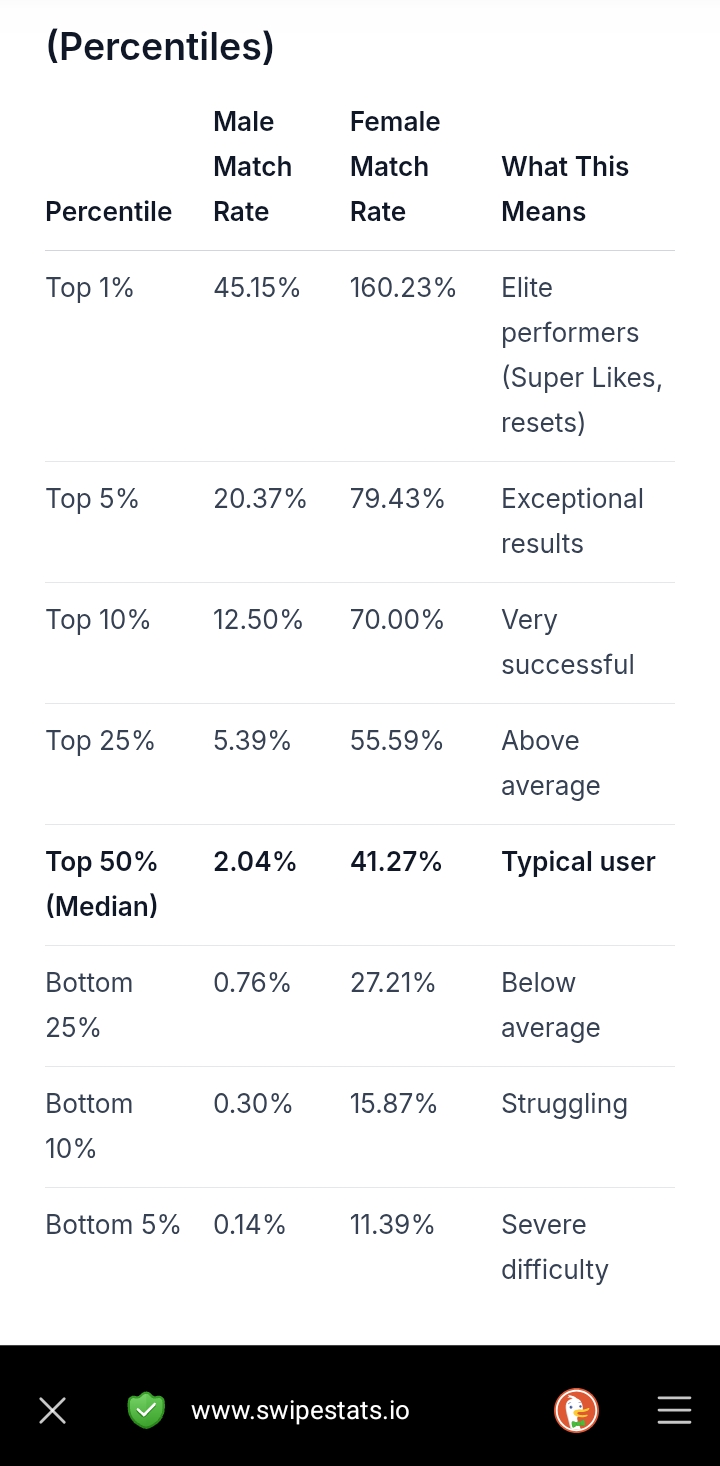Open the DuckDuckGo fire button icon
The width and height of the screenshot is (720, 1466).
tap(576, 1410)
